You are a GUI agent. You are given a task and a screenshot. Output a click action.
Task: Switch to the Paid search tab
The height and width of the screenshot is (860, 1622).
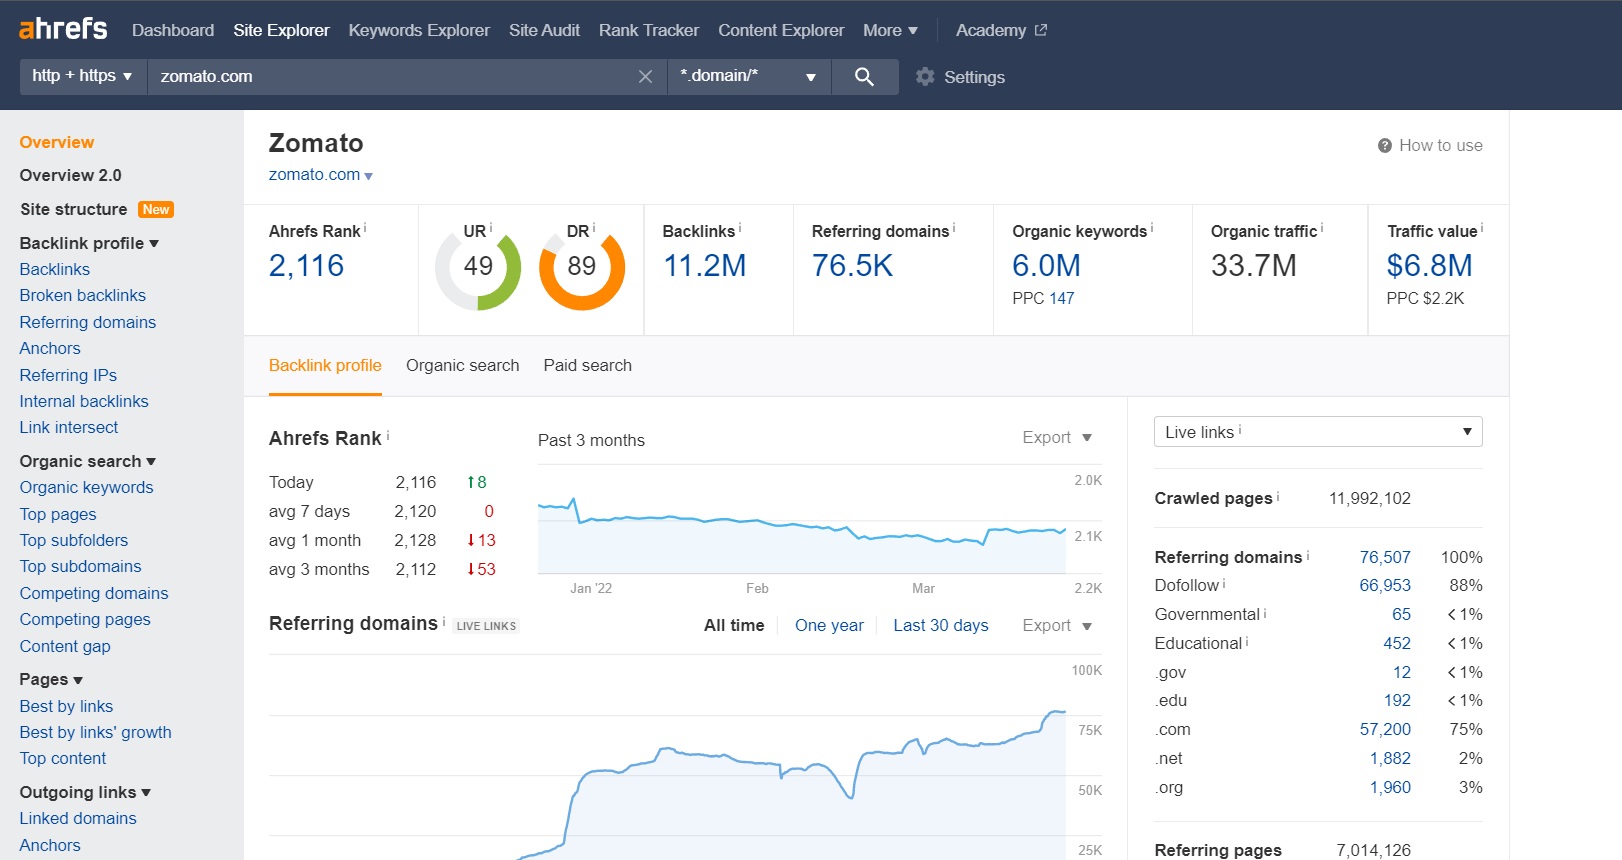[587, 365]
